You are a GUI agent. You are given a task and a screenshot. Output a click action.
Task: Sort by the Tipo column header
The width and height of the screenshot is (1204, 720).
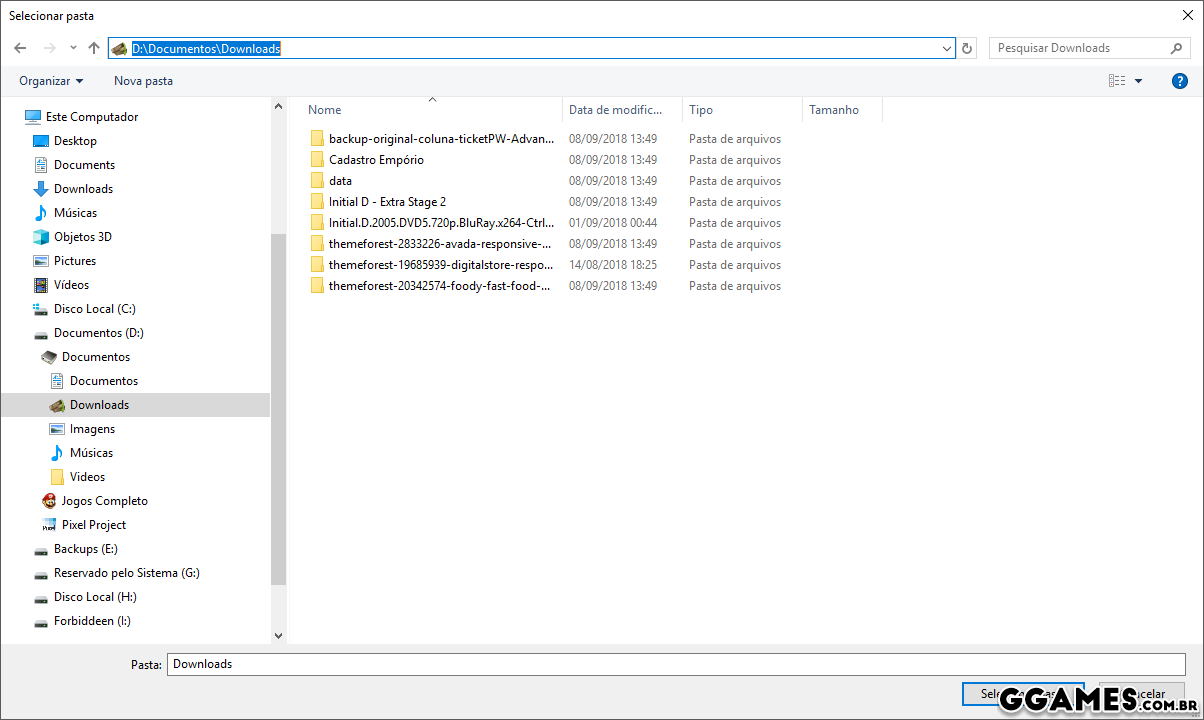coord(701,110)
